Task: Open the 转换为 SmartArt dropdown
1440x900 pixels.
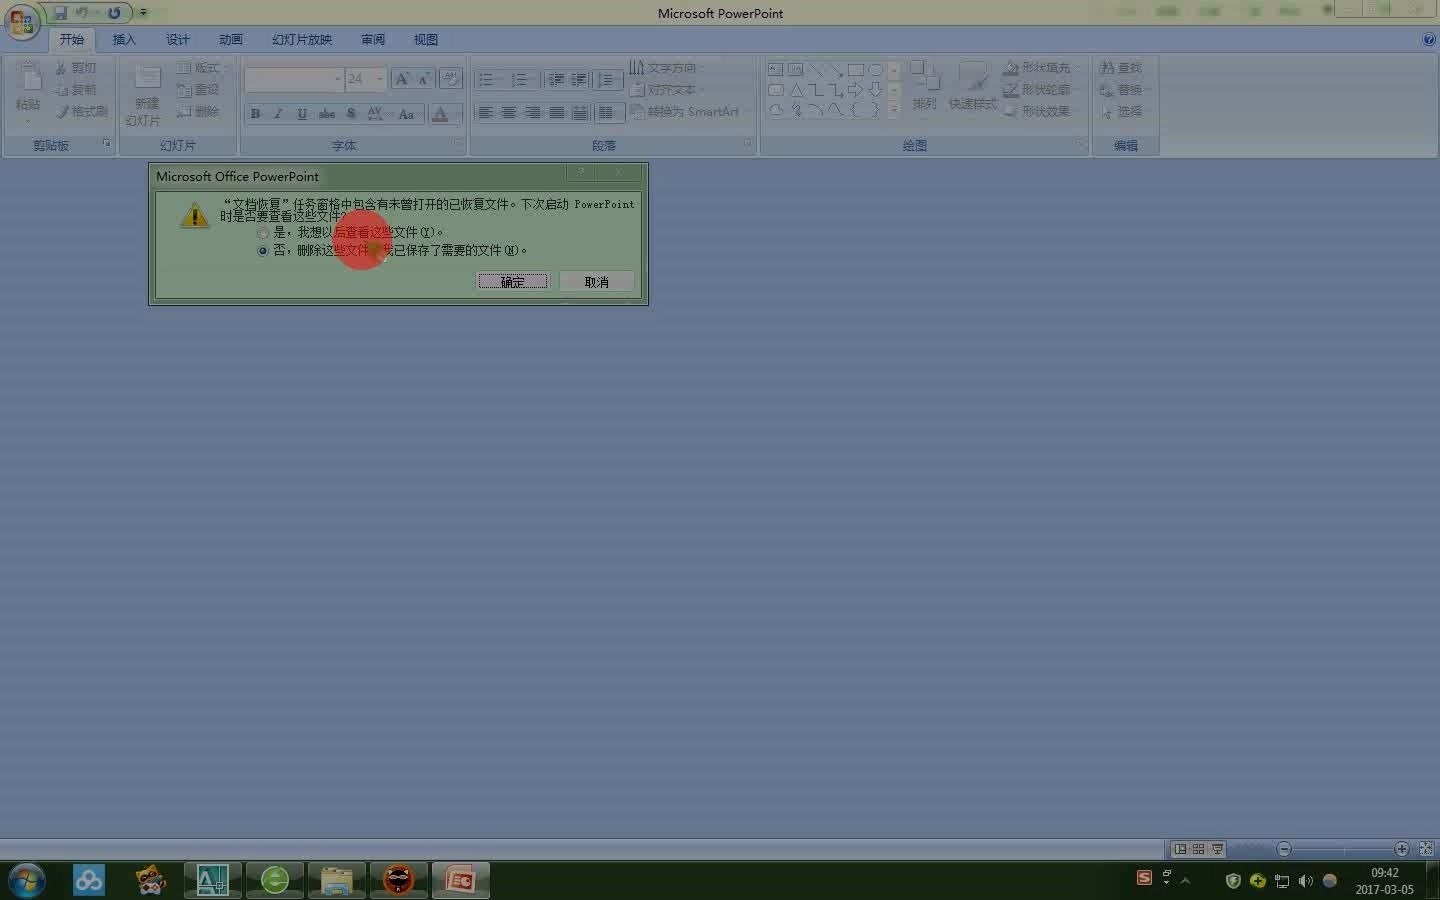Action: (x=687, y=112)
